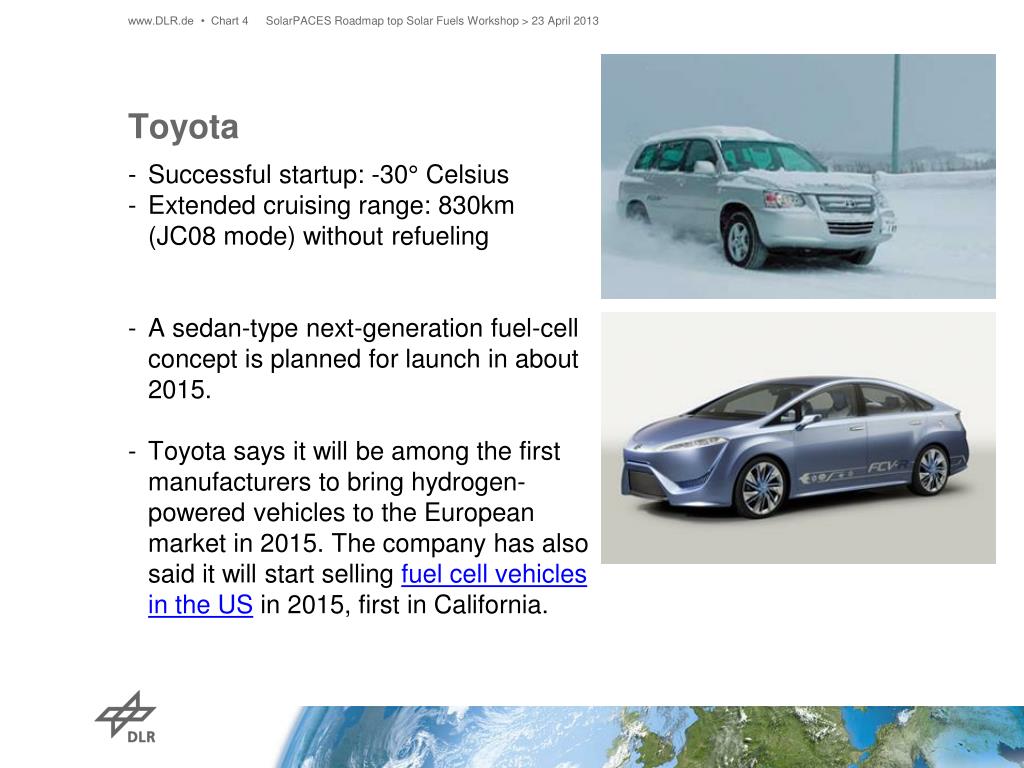The image size is (1024, 768).
Task: Select the snowy Toyota SUV photo
Action: click(x=798, y=176)
